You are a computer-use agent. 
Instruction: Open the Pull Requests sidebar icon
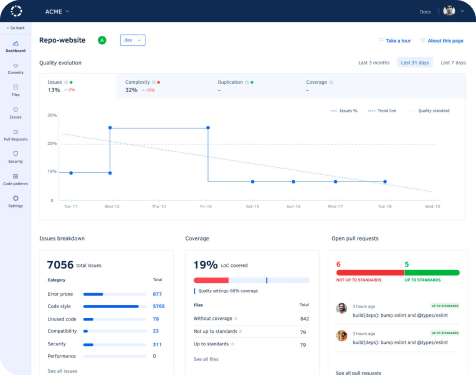16,132
